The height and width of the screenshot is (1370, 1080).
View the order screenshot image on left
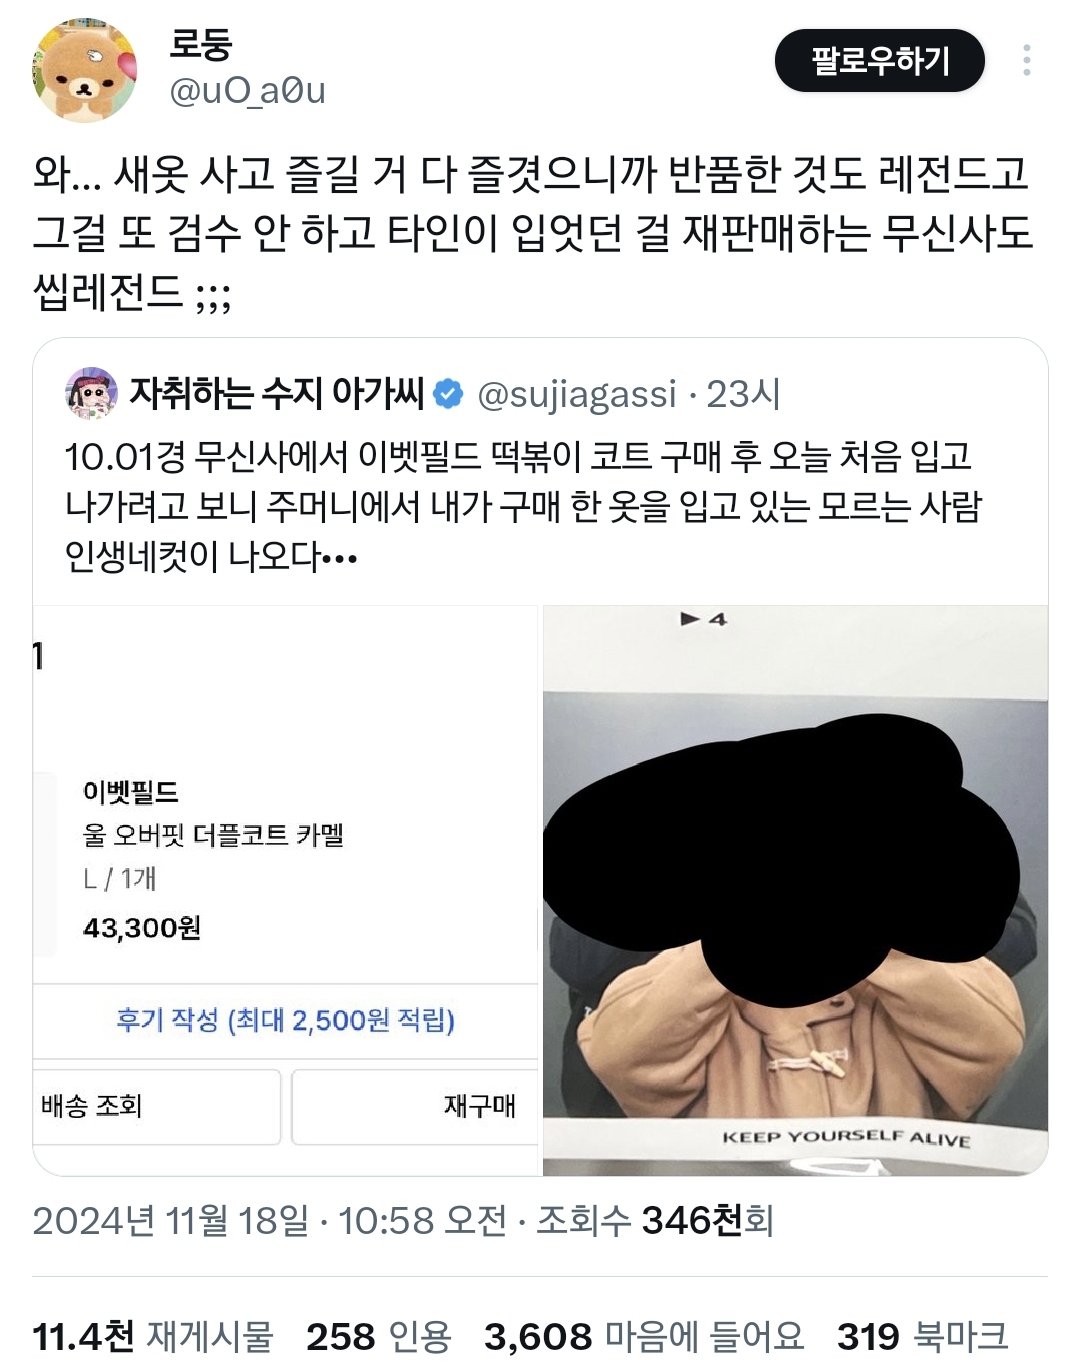click(286, 890)
